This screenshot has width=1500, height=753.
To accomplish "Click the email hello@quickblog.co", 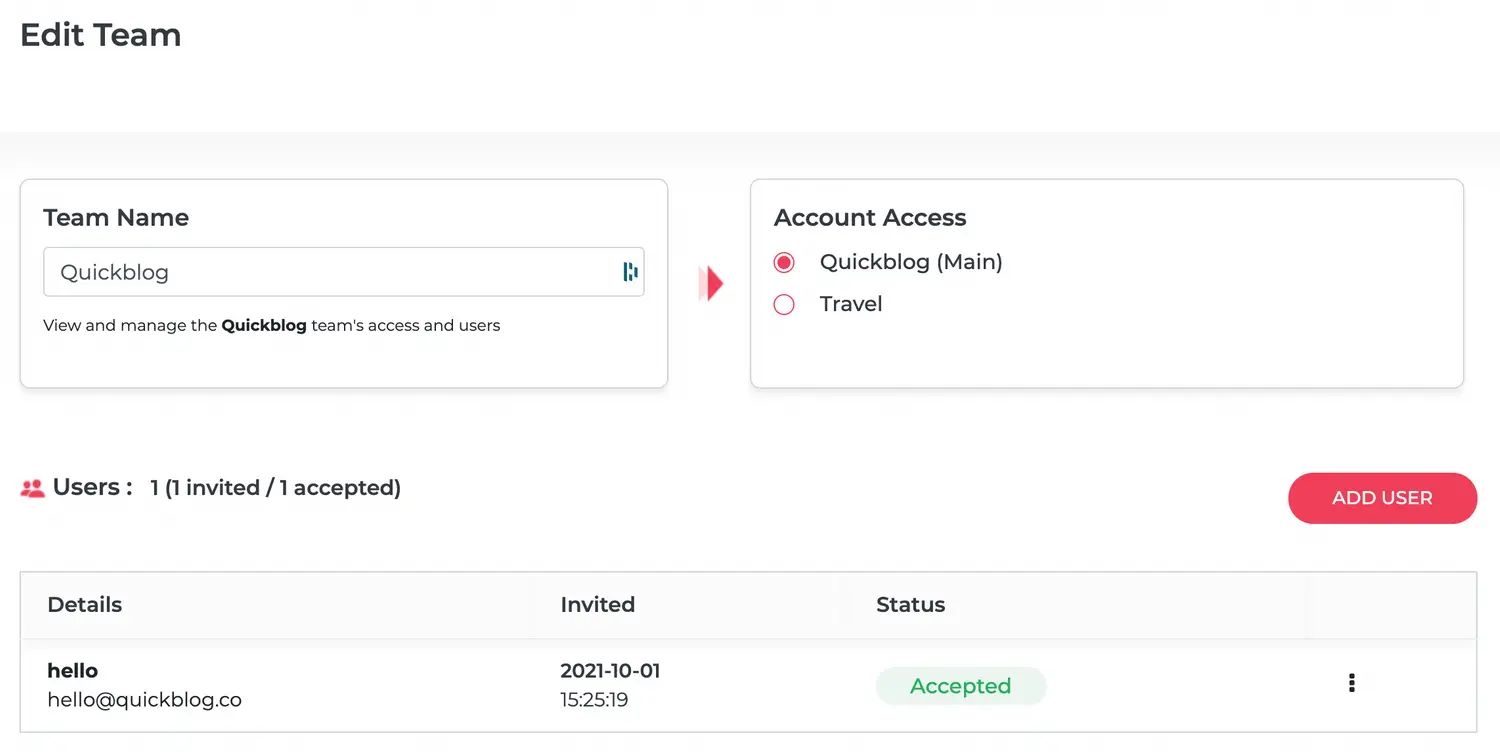I will [x=144, y=700].
